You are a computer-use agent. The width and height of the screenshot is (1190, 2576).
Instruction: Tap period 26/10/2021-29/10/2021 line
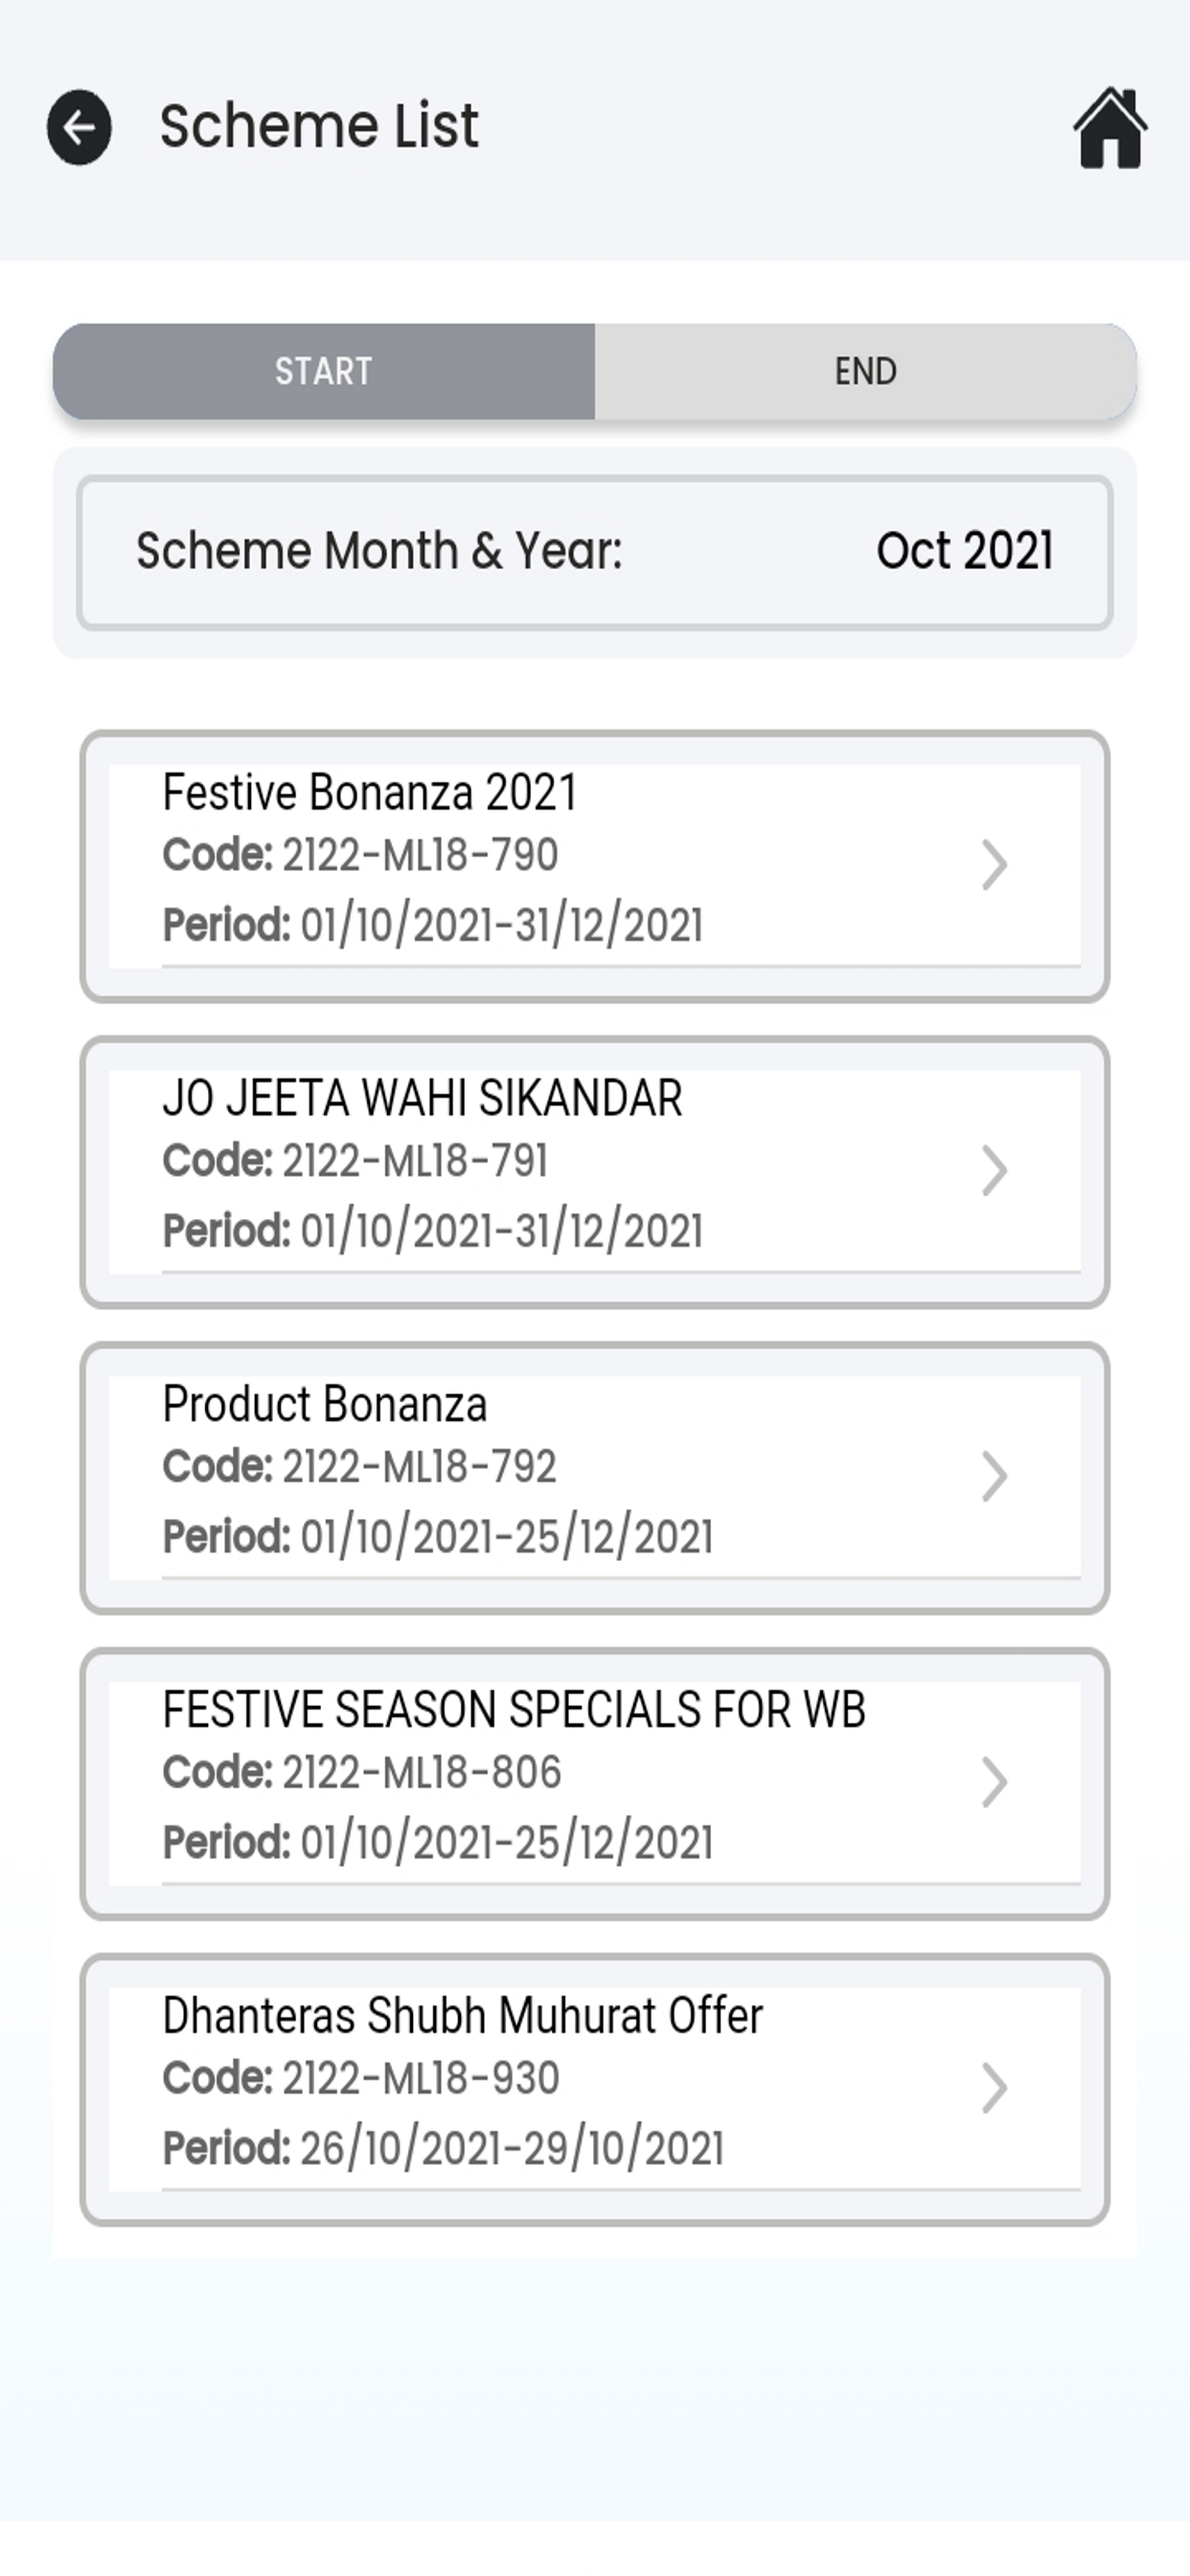click(443, 2148)
